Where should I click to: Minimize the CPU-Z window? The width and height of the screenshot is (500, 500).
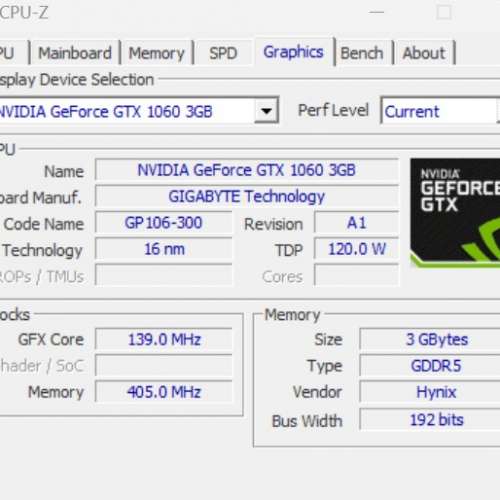click(x=377, y=13)
